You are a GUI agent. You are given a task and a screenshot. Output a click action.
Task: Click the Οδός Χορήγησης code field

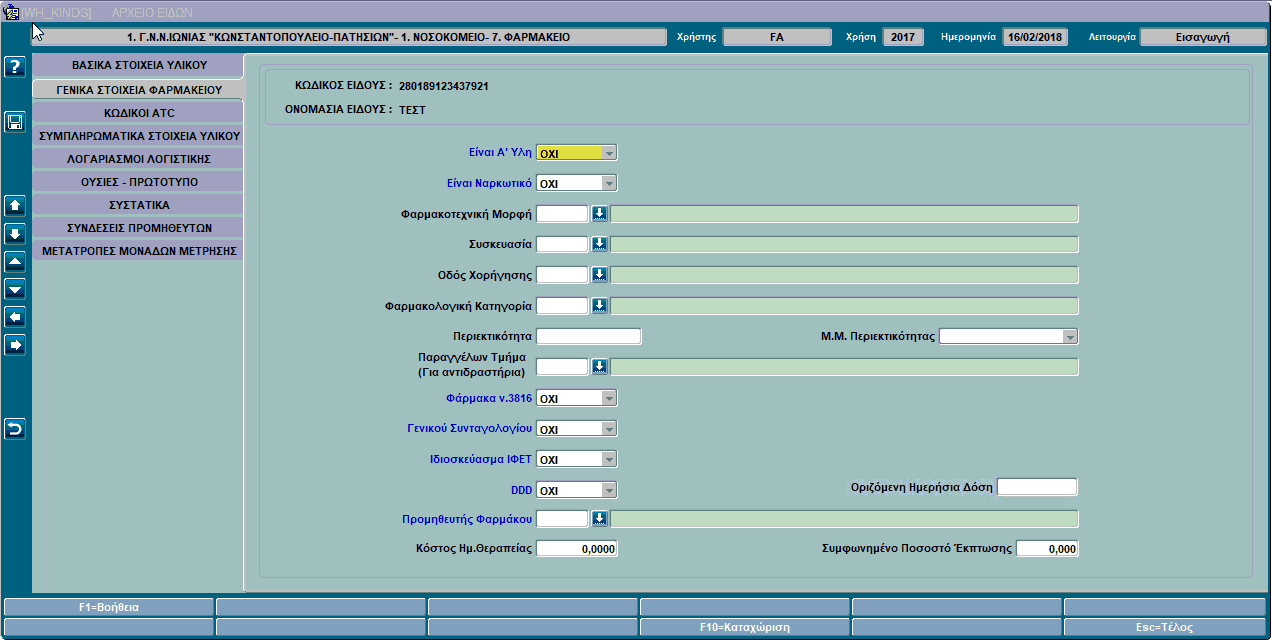click(563, 275)
